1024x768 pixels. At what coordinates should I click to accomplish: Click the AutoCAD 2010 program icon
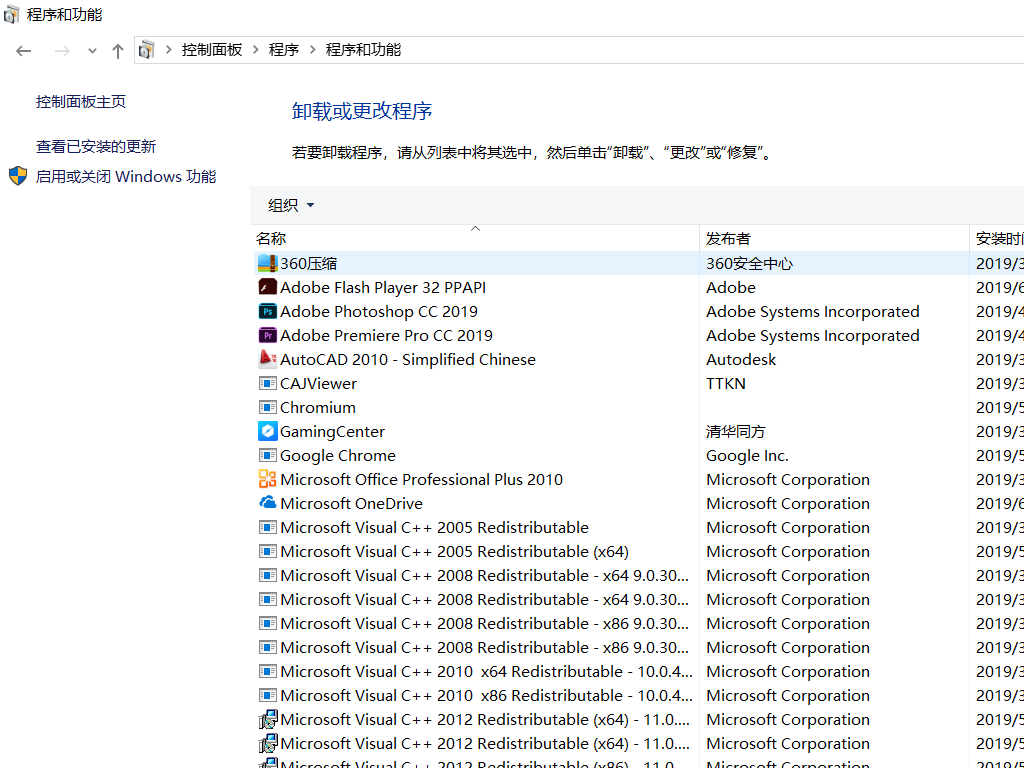[267, 359]
